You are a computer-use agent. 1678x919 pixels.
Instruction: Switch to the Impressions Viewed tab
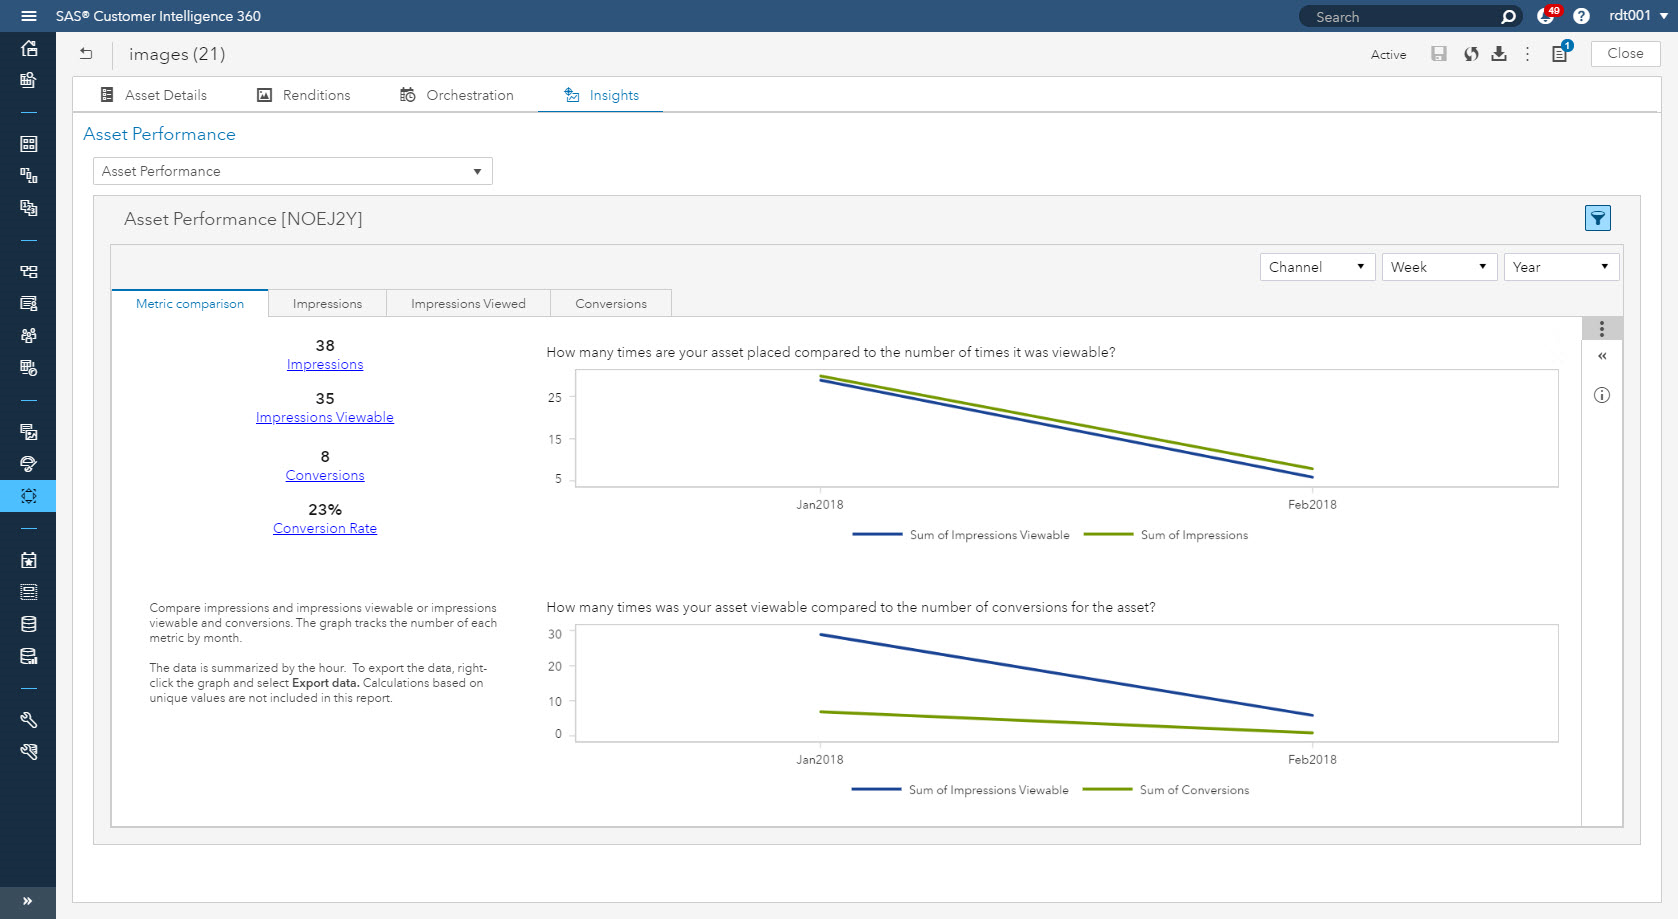point(468,304)
